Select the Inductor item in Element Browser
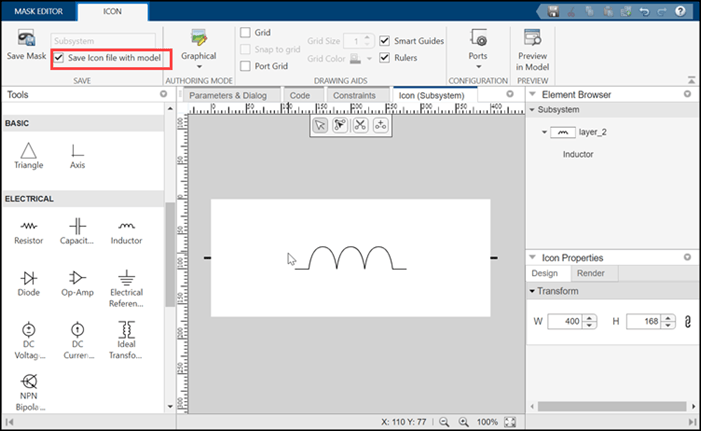The width and height of the screenshot is (701, 431). coord(578,154)
